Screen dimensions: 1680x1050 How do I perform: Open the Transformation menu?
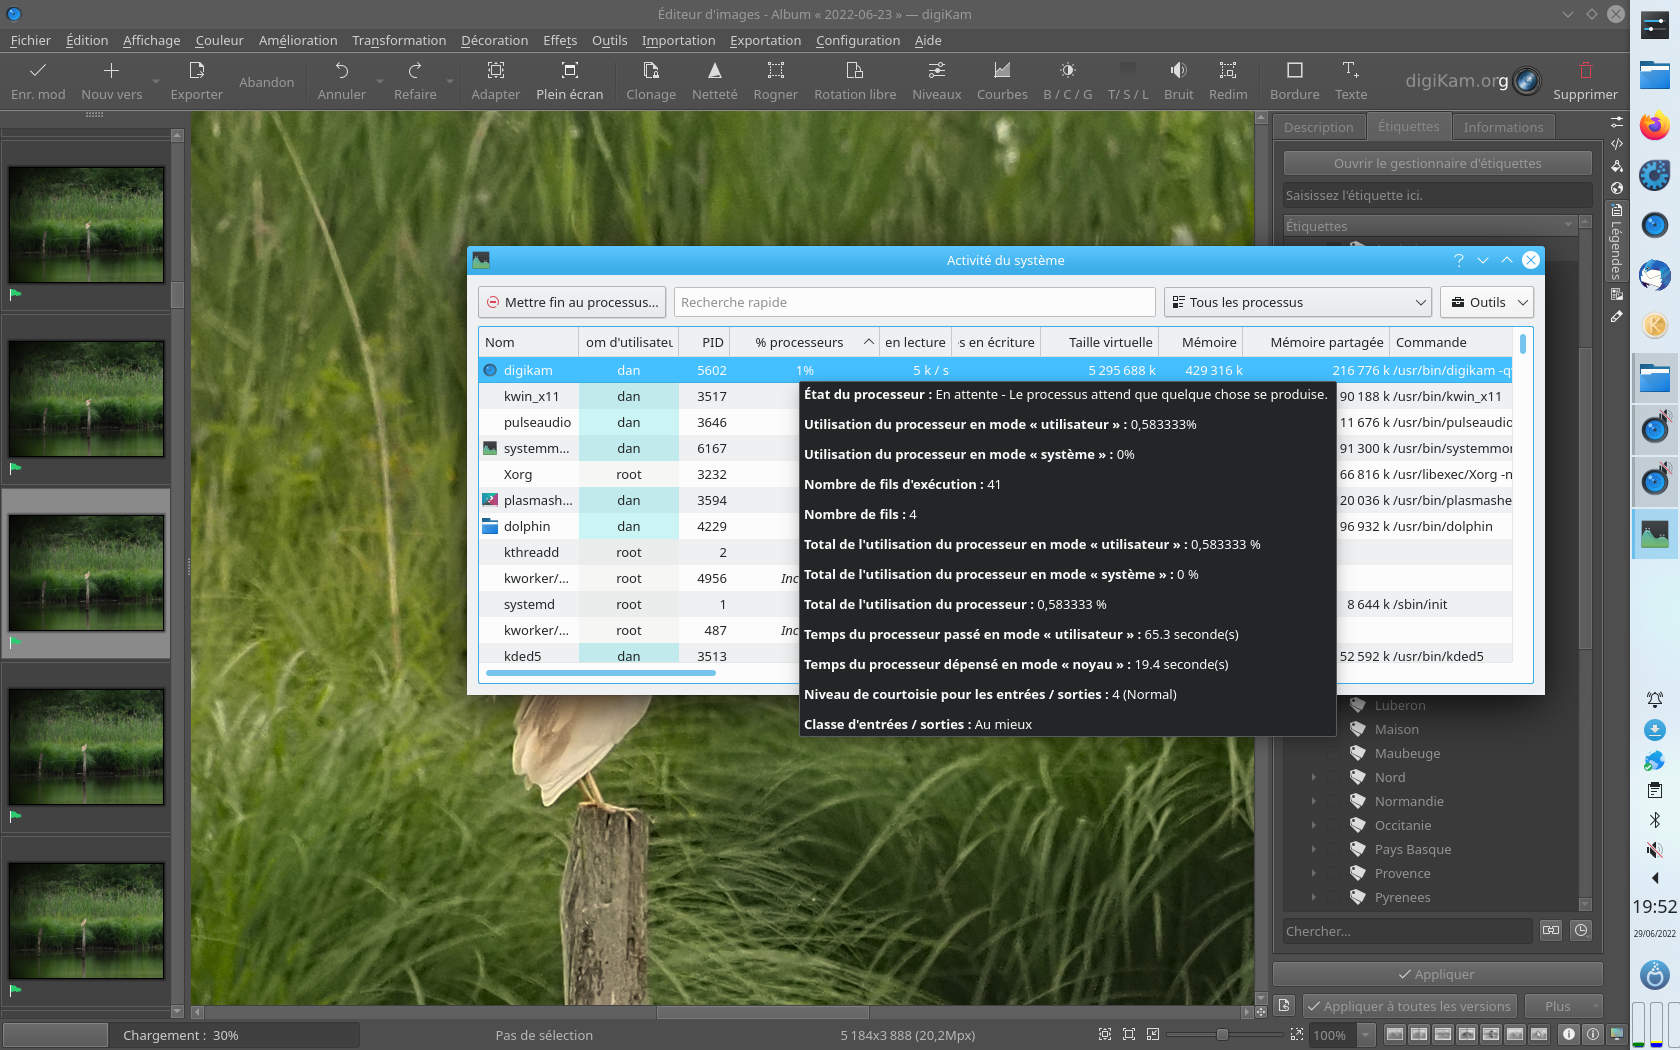[x=399, y=40]
